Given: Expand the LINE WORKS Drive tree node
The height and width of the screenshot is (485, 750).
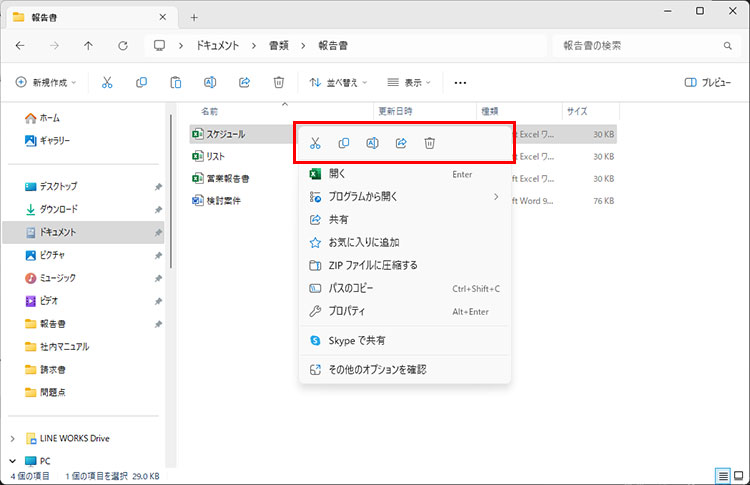Looking at the screenshot, I should 12,438.
